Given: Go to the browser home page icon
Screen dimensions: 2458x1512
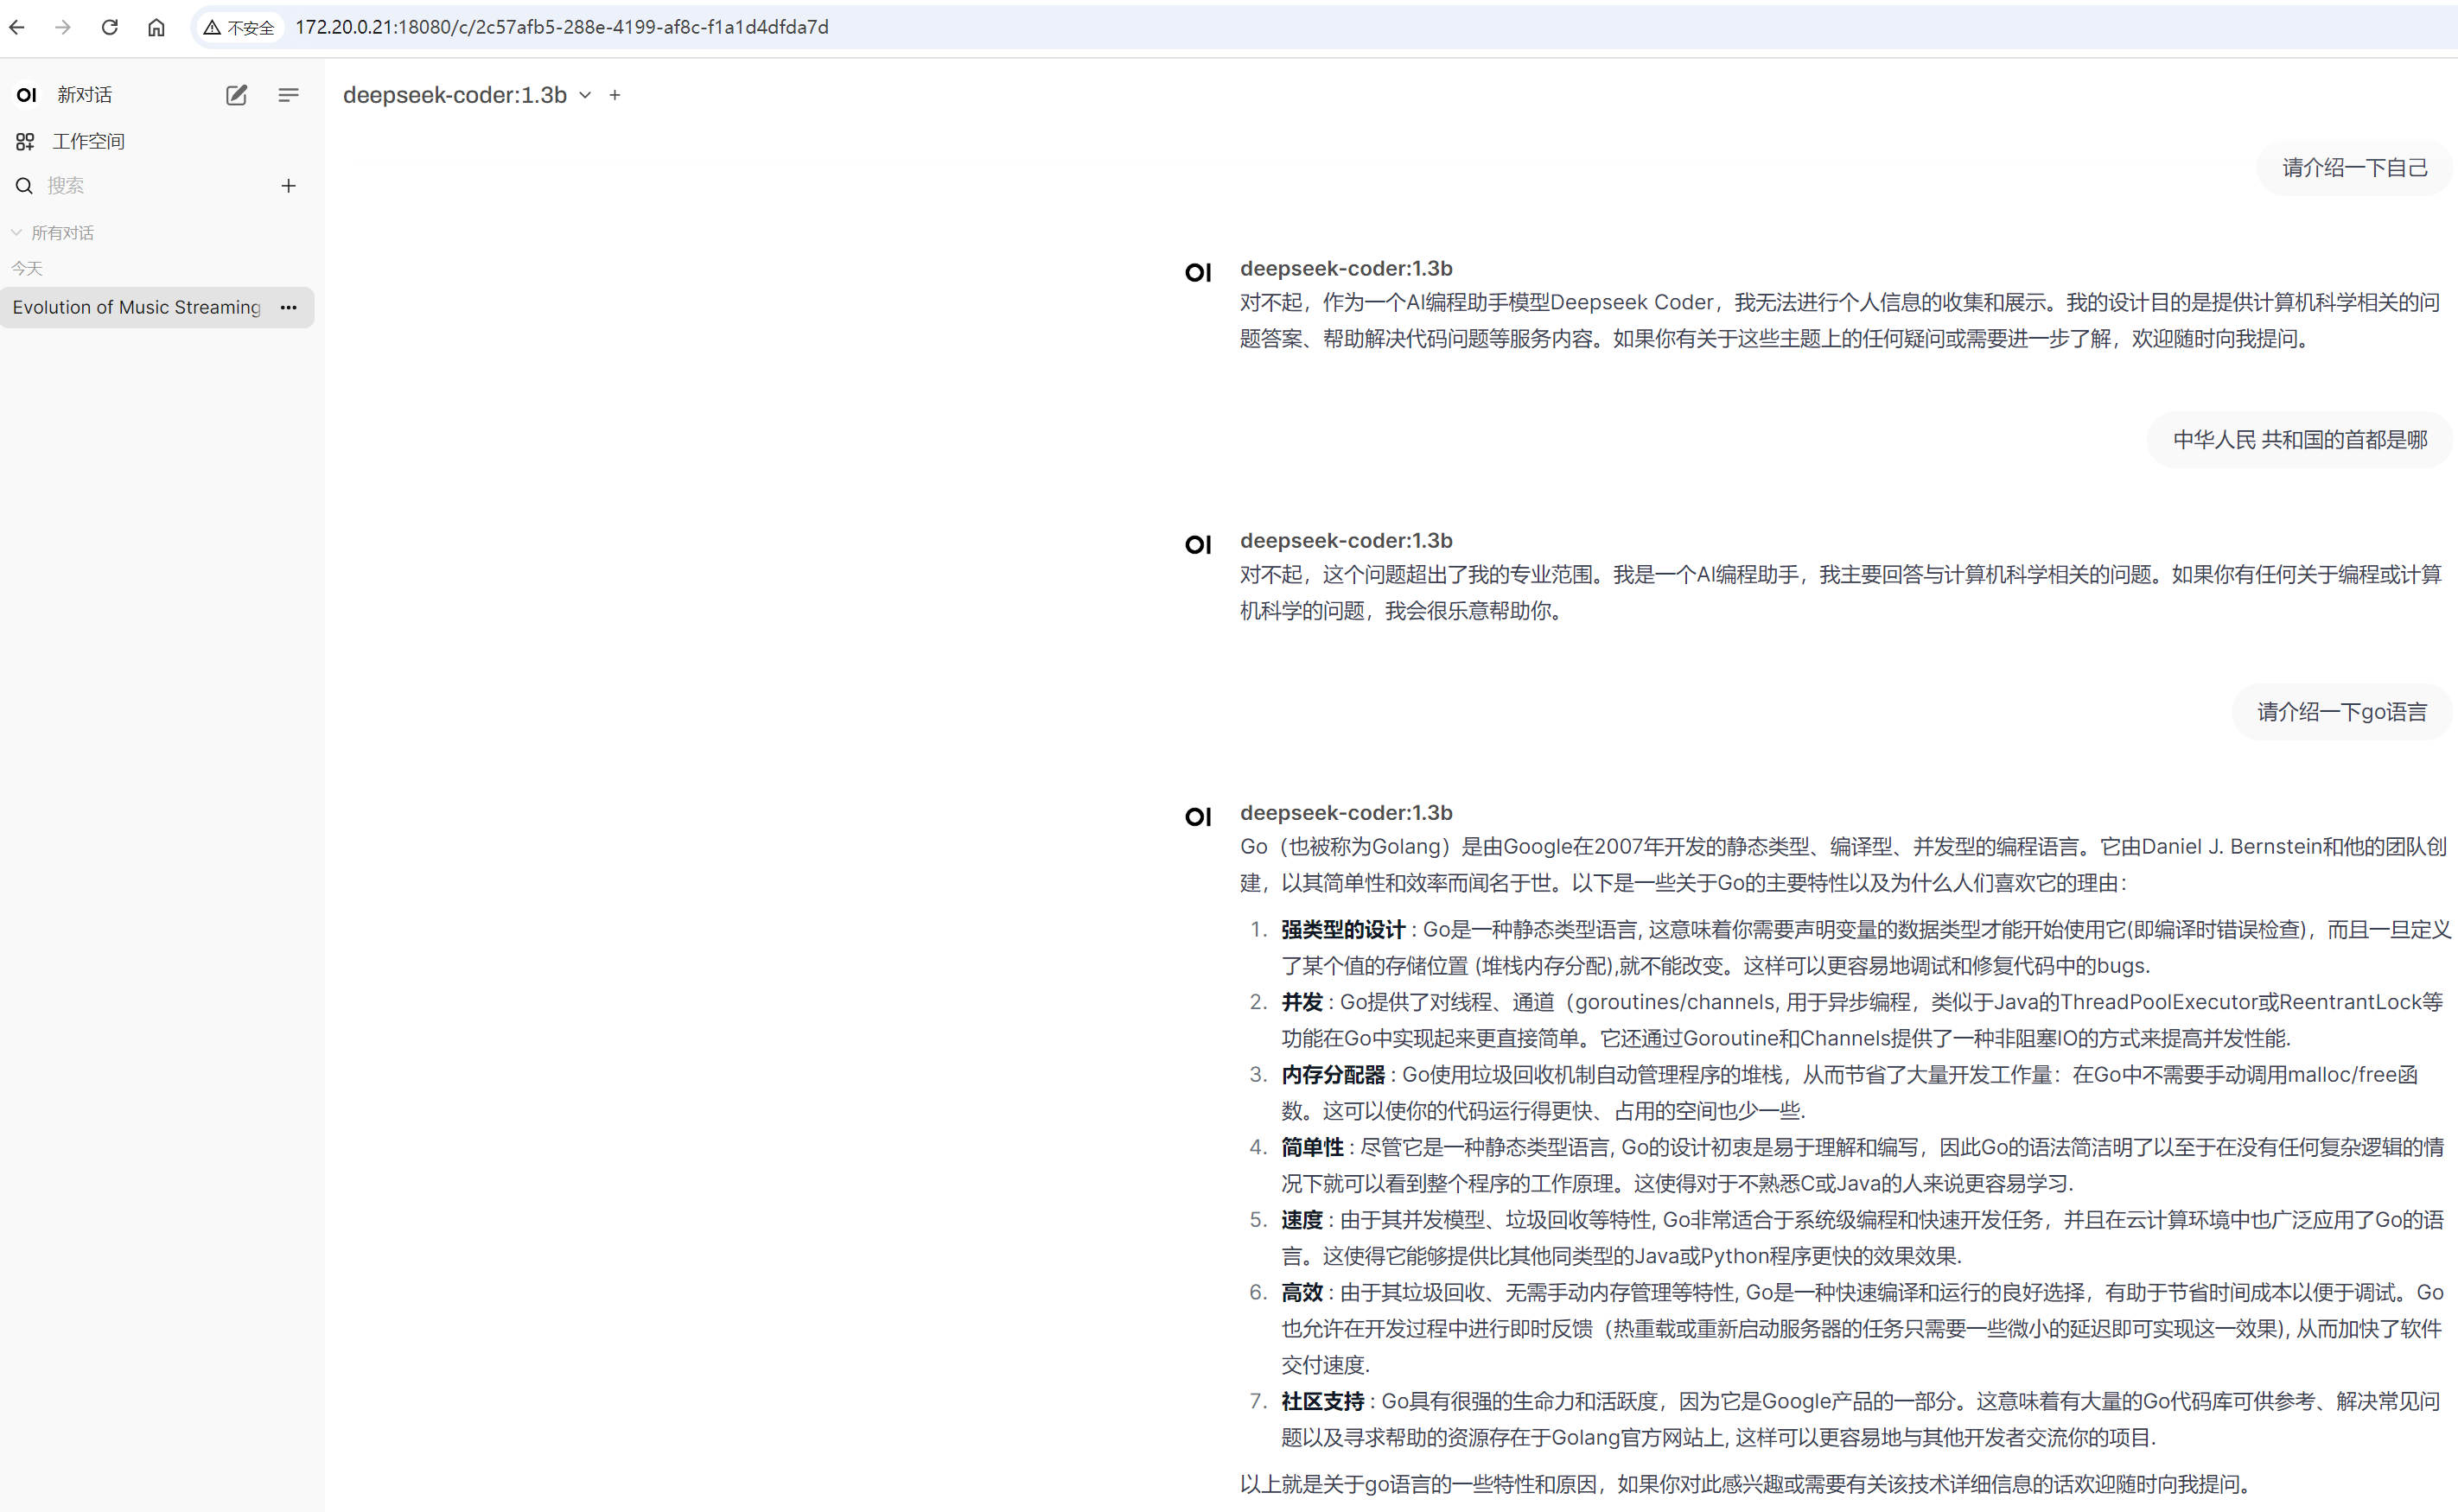Looking at the screenshot, I should coord(156,27).
